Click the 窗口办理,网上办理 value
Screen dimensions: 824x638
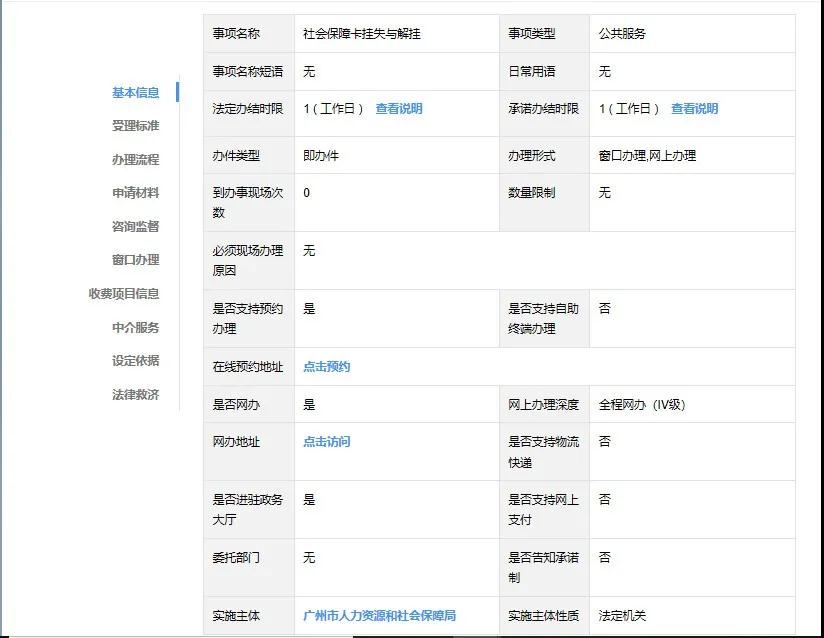[x=647, y=156]
